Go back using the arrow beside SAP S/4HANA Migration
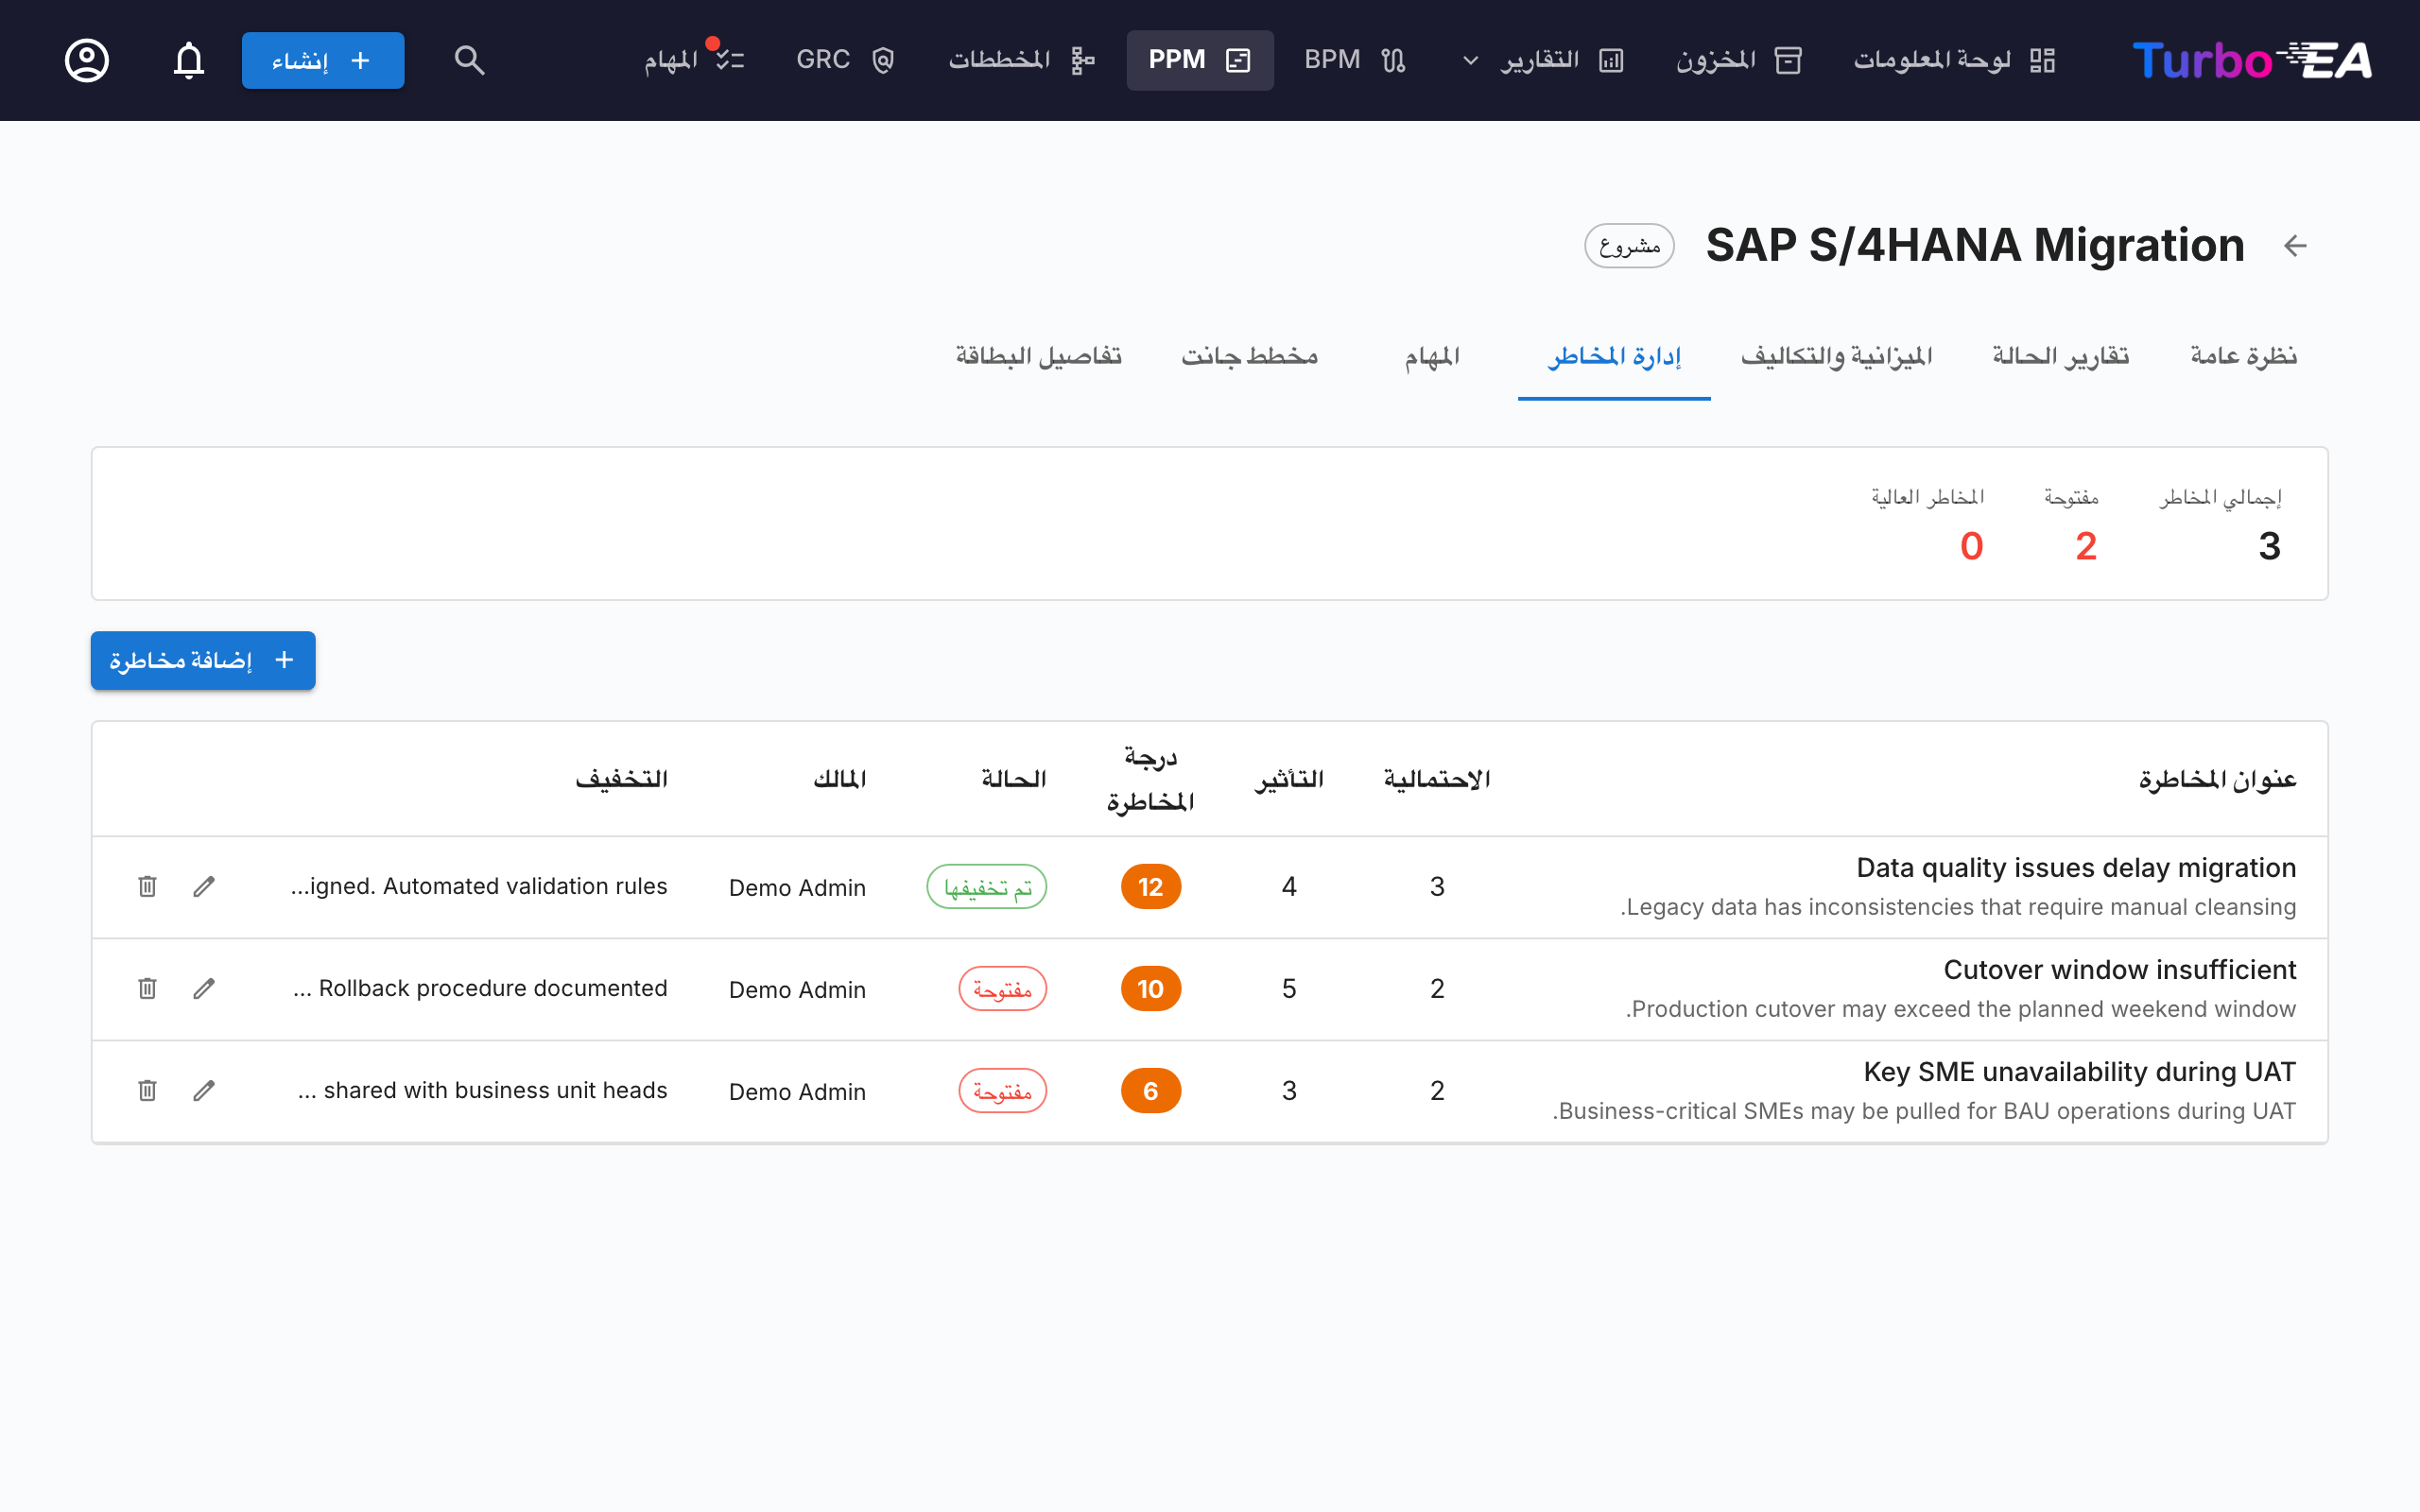The height and width of the screenshot is (1512, 2420). 2295,245
